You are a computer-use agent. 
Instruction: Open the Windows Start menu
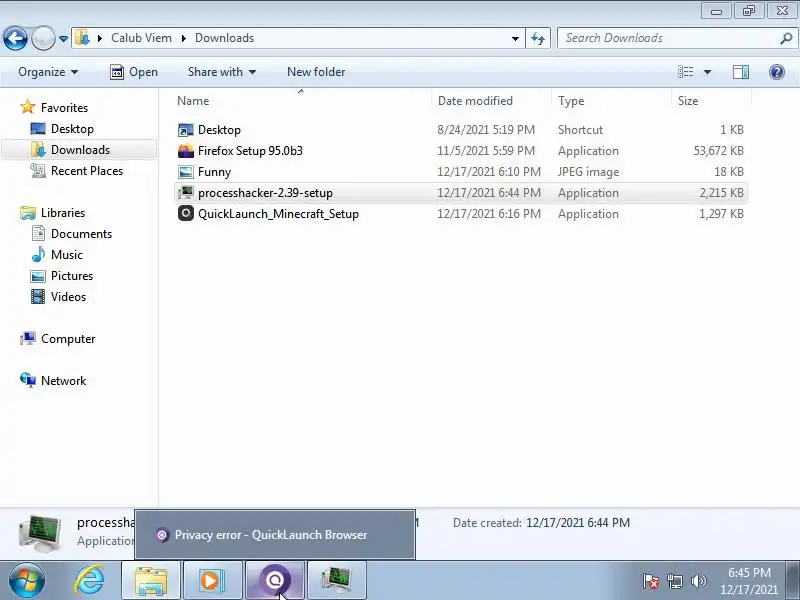26,580
